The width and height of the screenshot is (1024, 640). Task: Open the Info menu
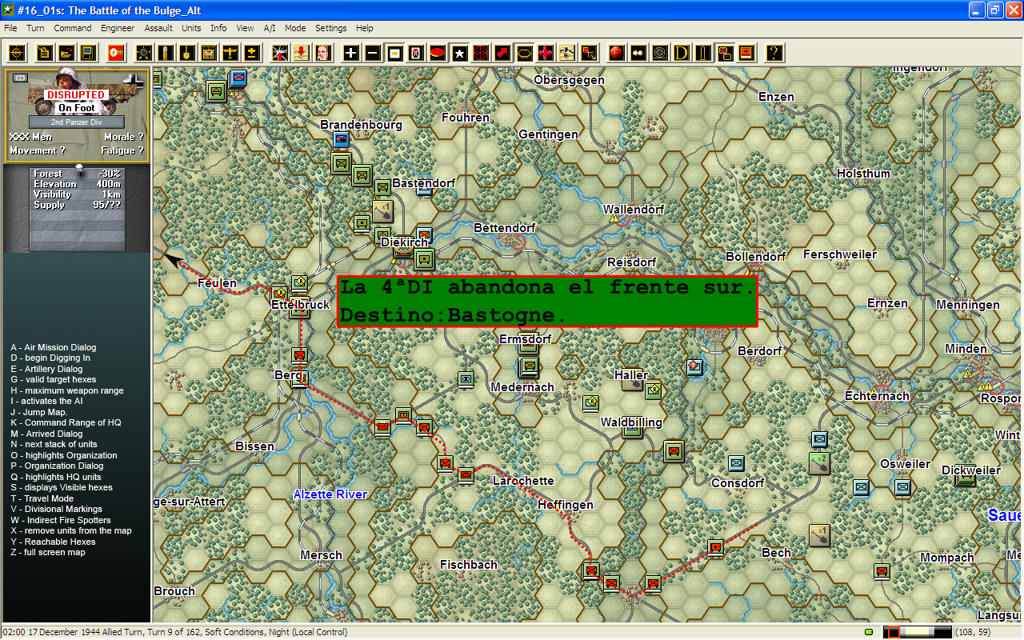point(219,28)
